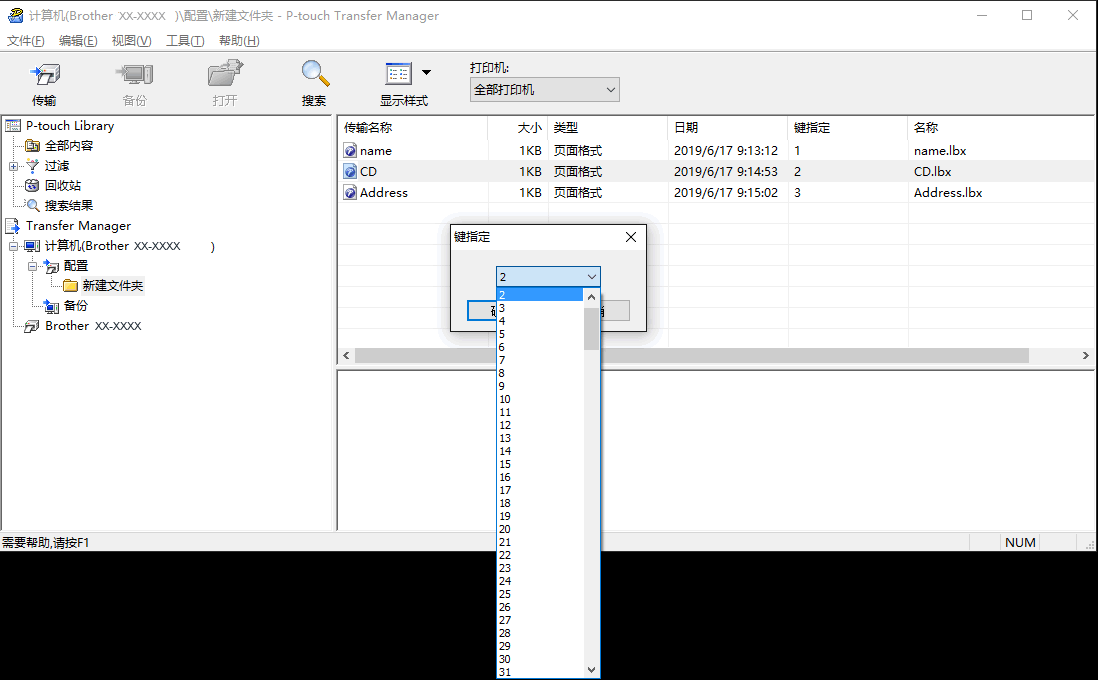
Task: Sort by Key Assign (键指定) column header
Action: [x=848, y=127]
